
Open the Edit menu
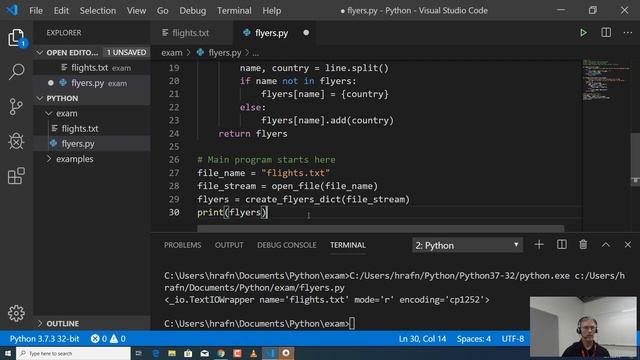[61, 10]
